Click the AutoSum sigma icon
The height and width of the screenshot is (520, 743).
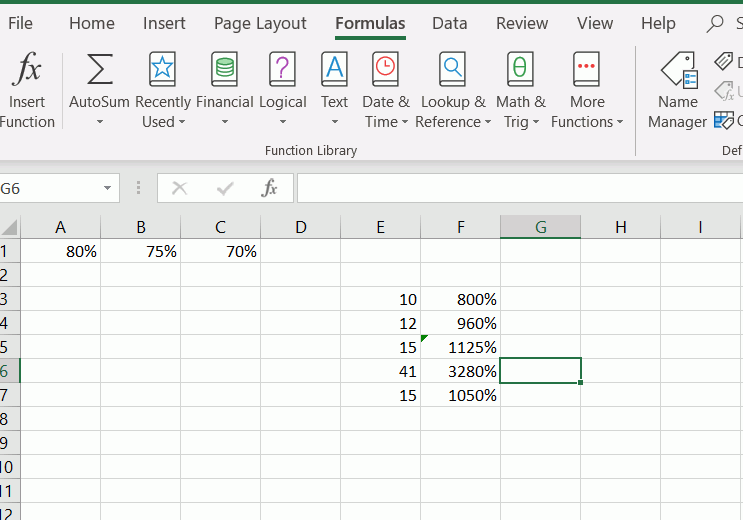point(99,72)
